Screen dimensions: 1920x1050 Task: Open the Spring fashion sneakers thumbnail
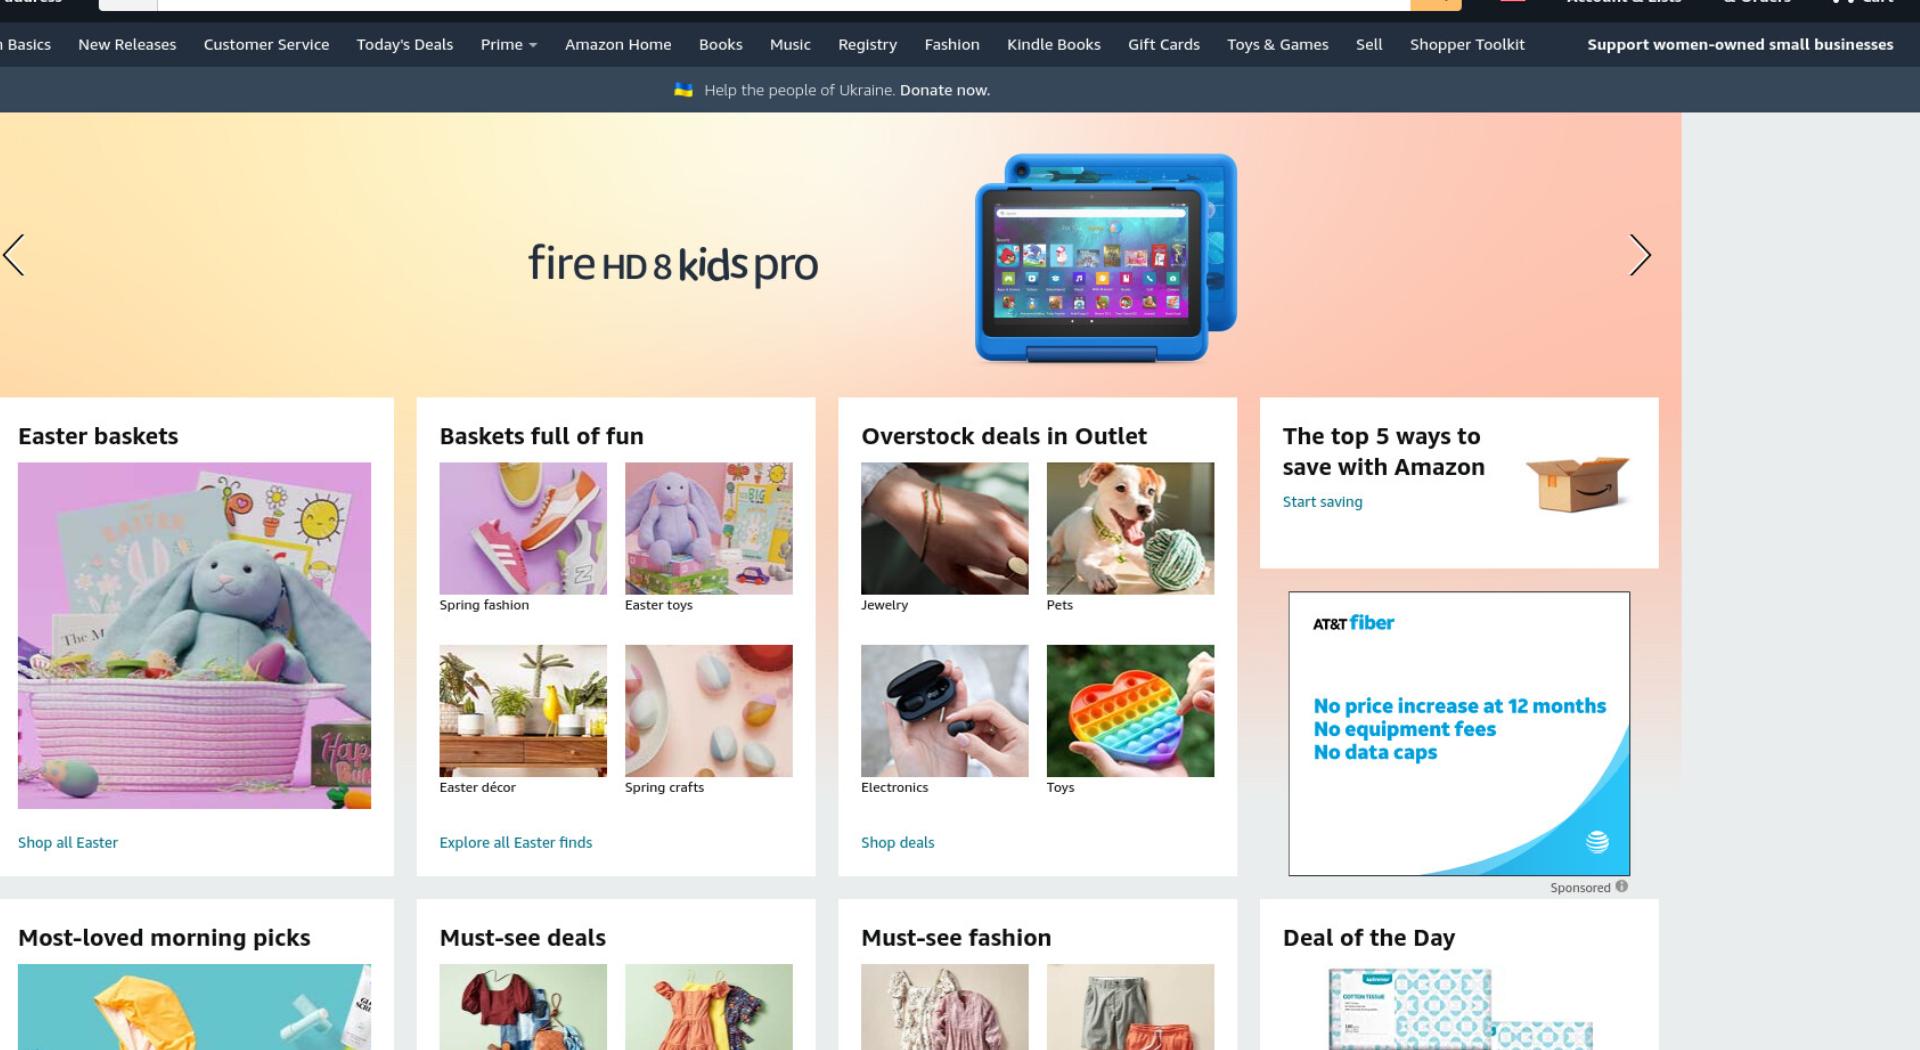(x=523, y=528)
